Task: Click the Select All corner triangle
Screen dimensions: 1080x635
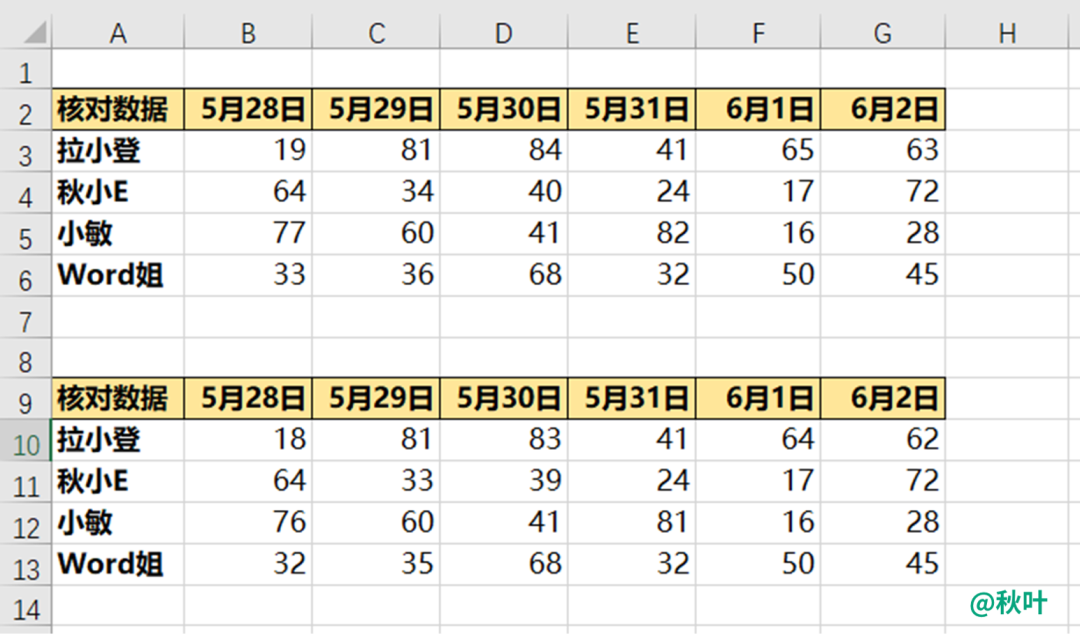Action: tap(34, 32)
